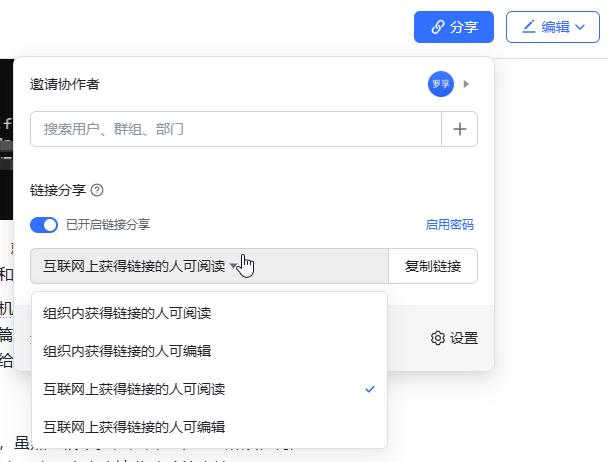
Task: Click the blue checkmark on the selected option
Action: point(370,389)
